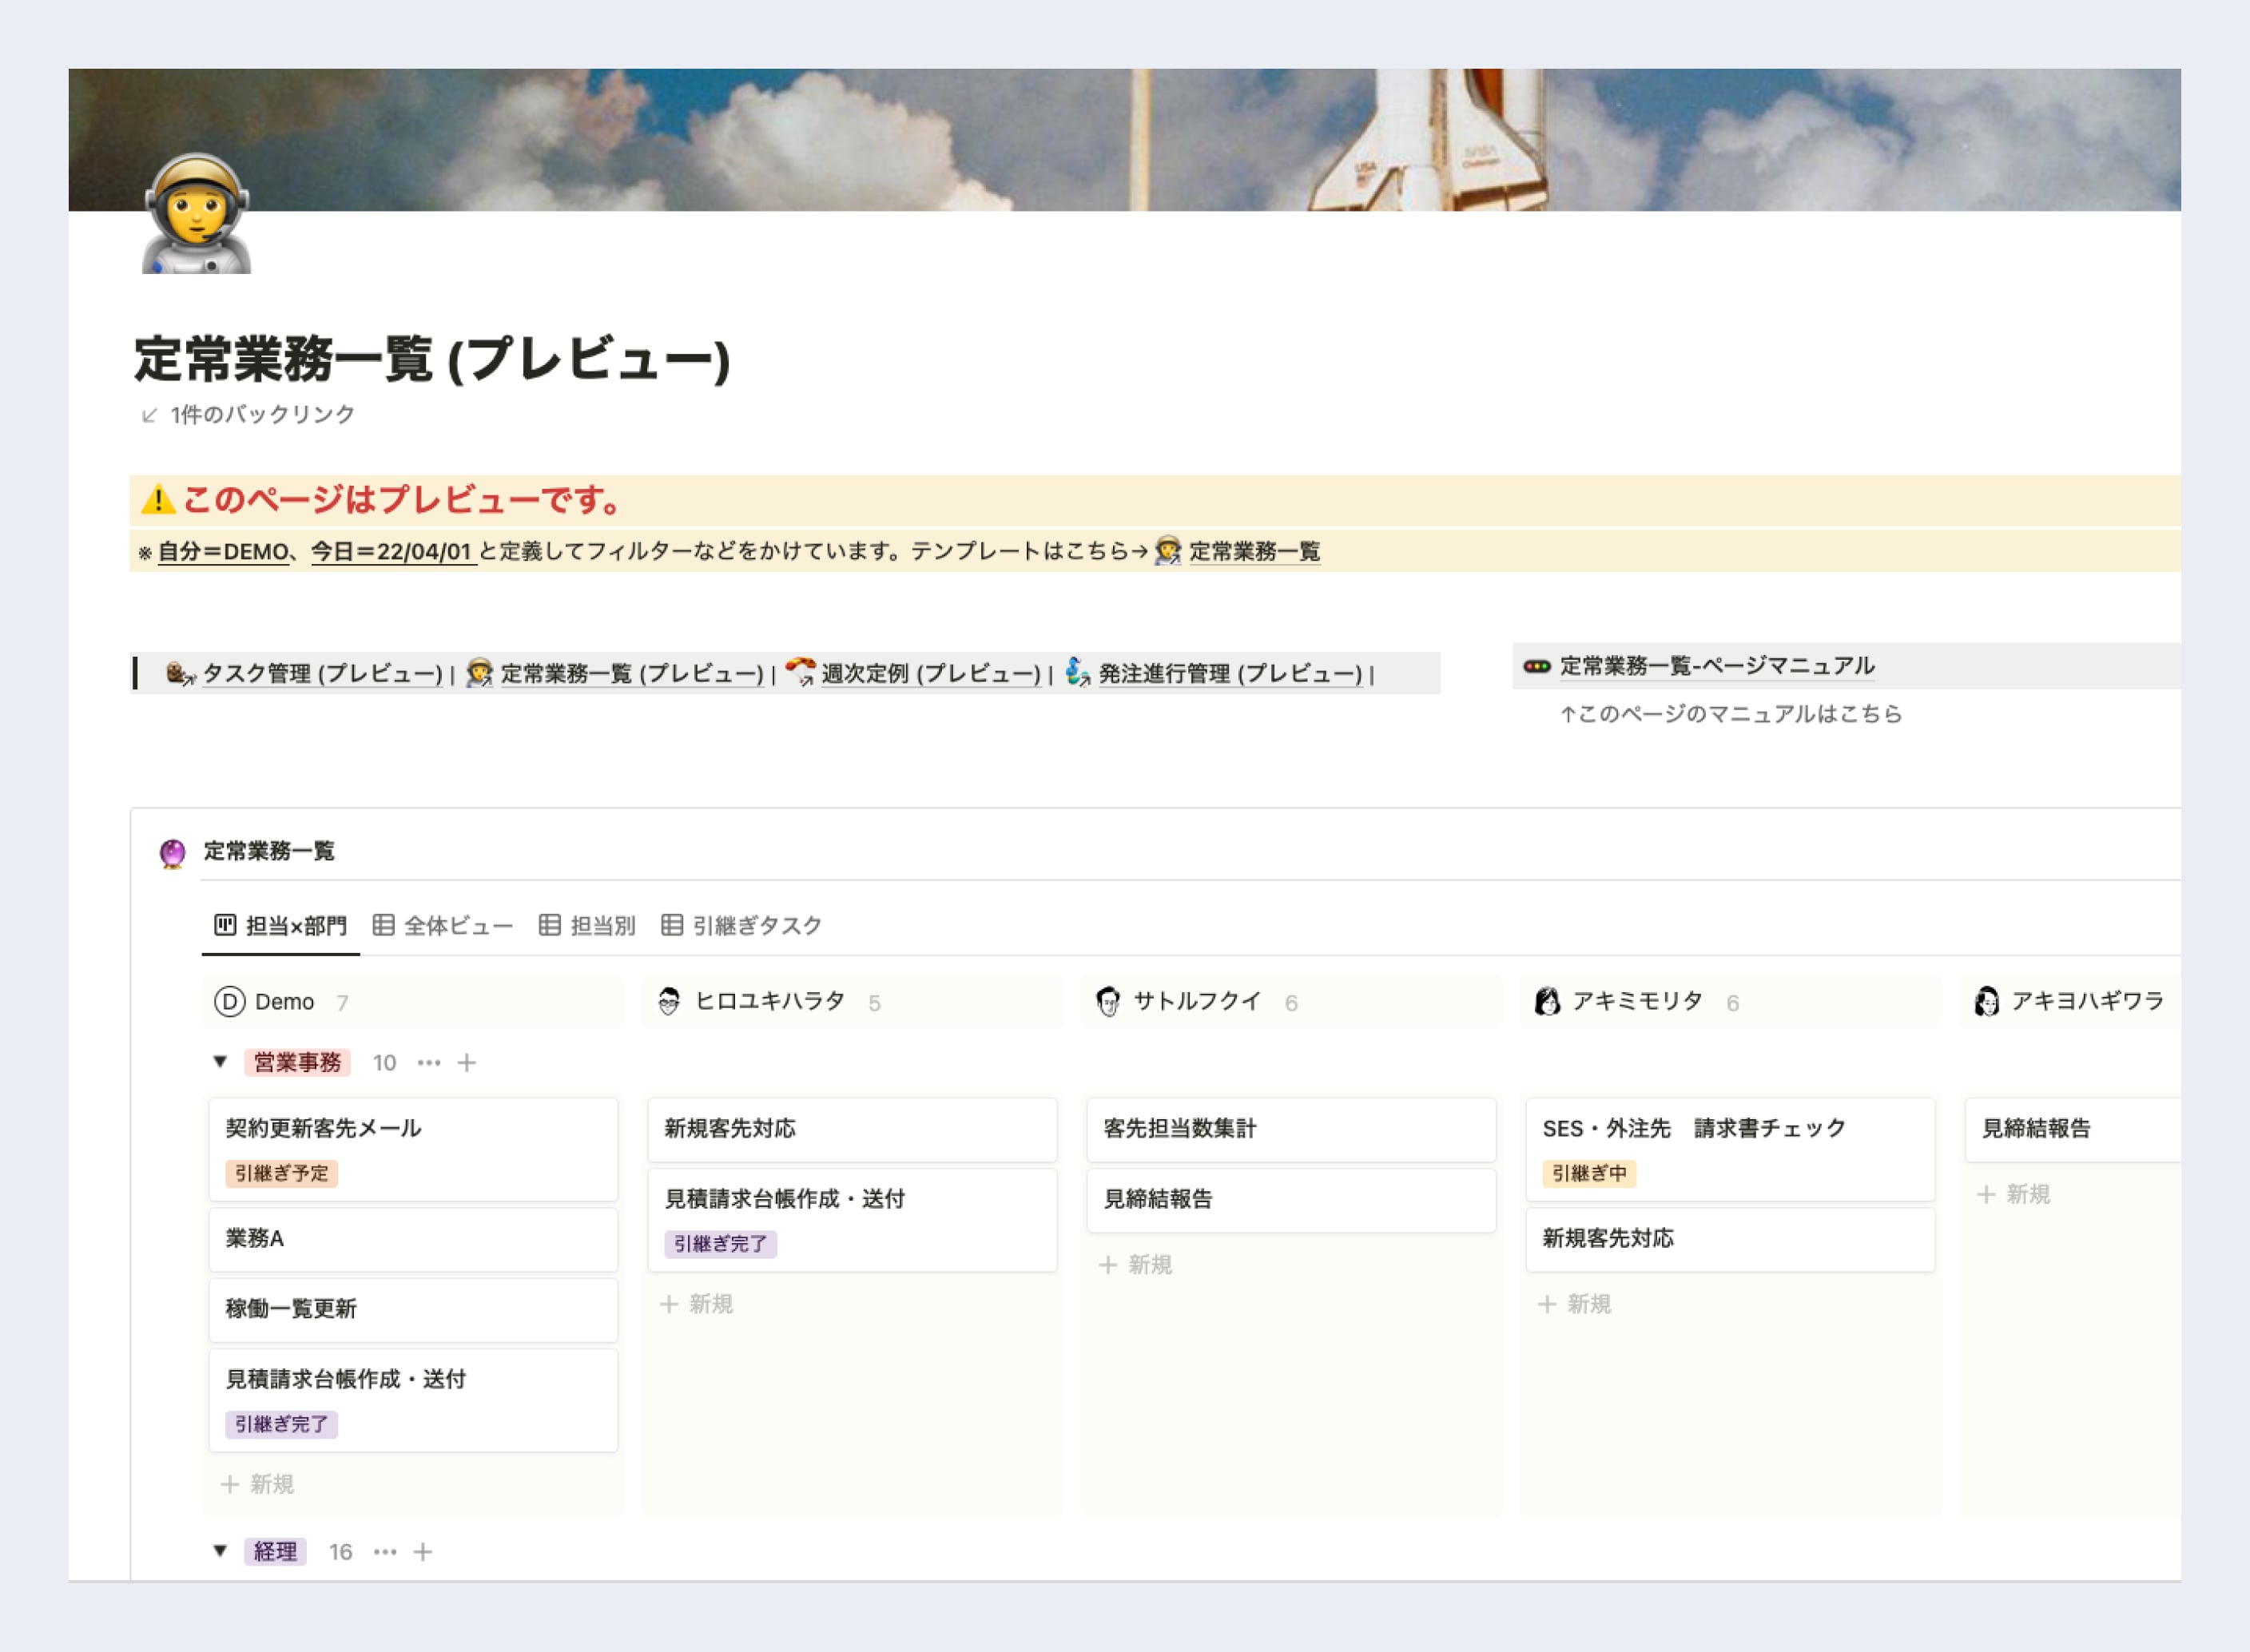Switch to 引継ぎタスク tab
This screenshot has height=1652, width=2250.
[x=741, y=925]
